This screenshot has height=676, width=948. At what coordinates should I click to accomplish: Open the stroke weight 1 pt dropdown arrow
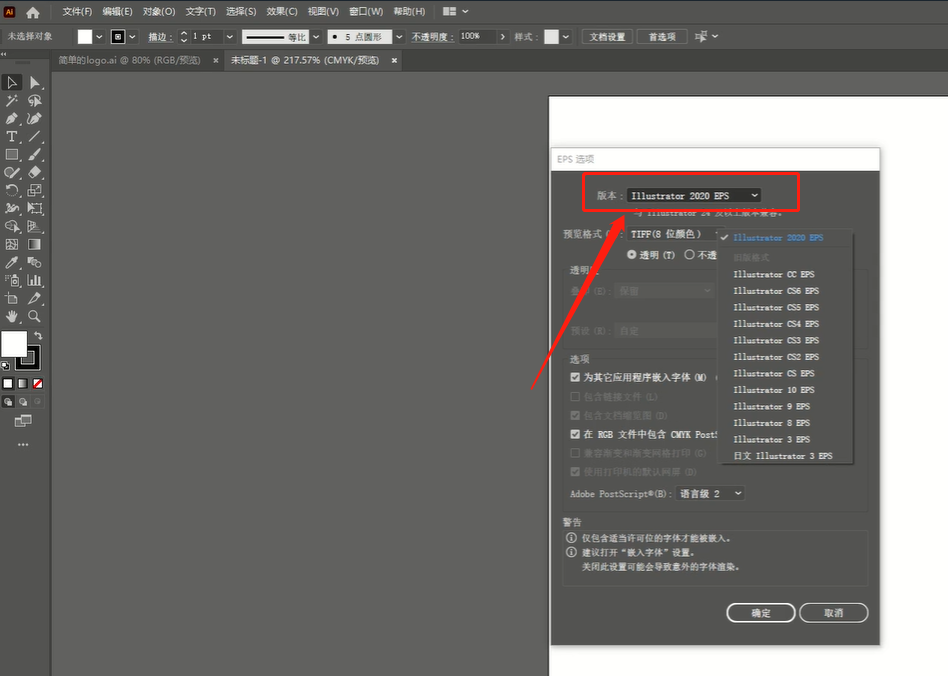(230, 37)
